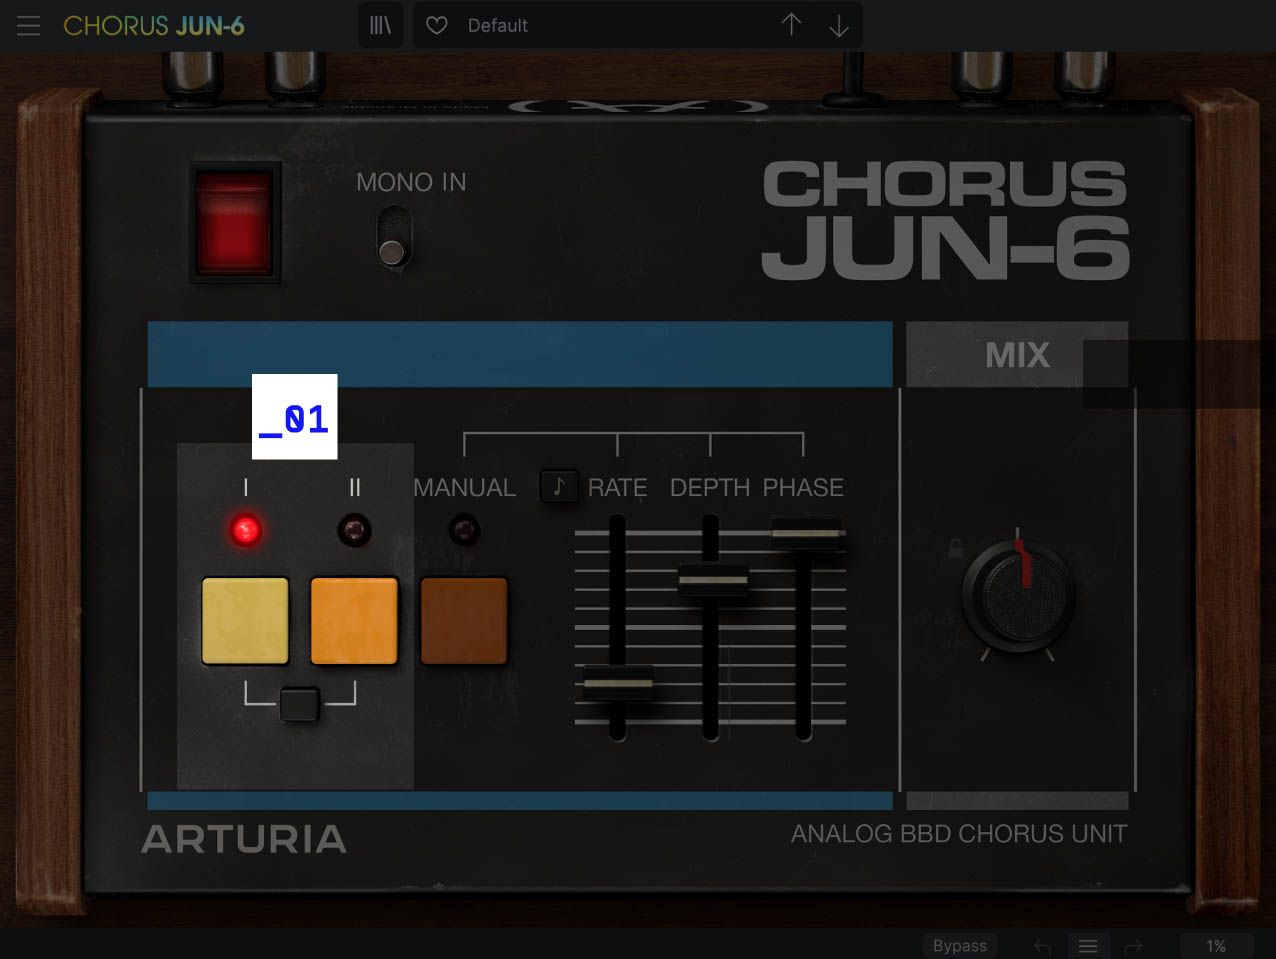Image resolution: width=1276 pixels, height=959 pixels.
Task: Load previous preset with up arrow
Action: click(791, 26)
